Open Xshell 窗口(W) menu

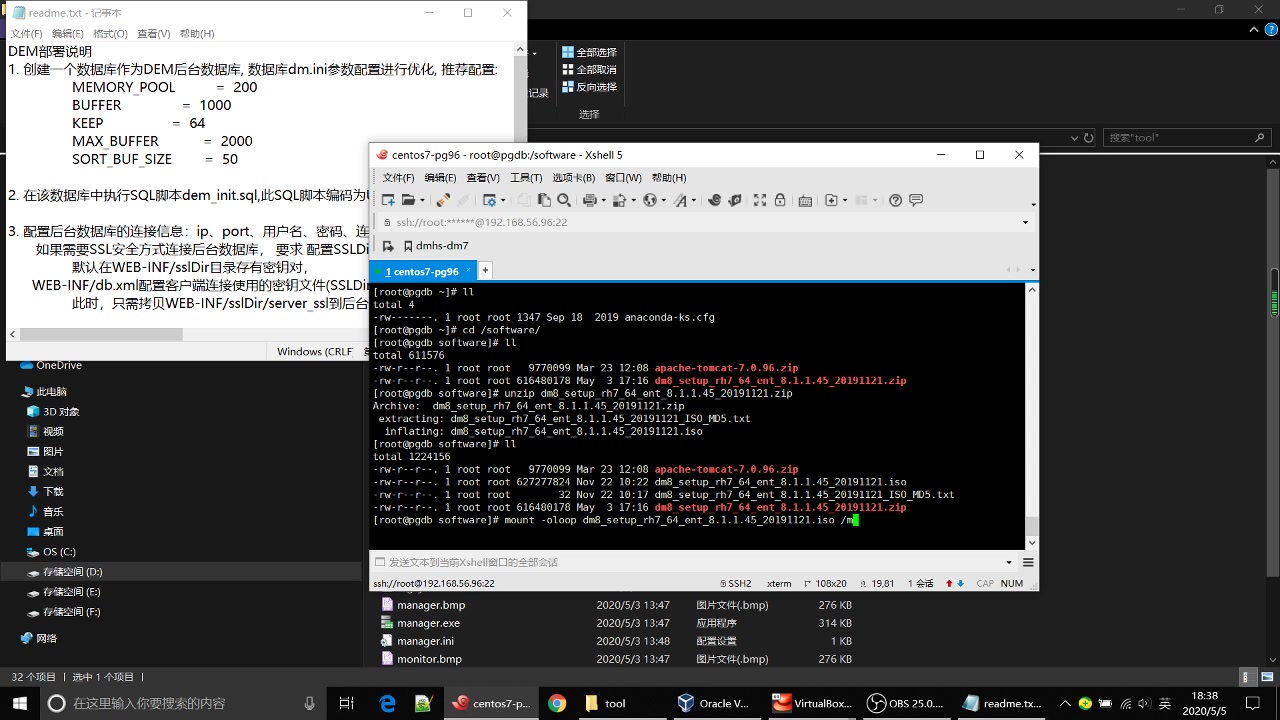point(623,178)
